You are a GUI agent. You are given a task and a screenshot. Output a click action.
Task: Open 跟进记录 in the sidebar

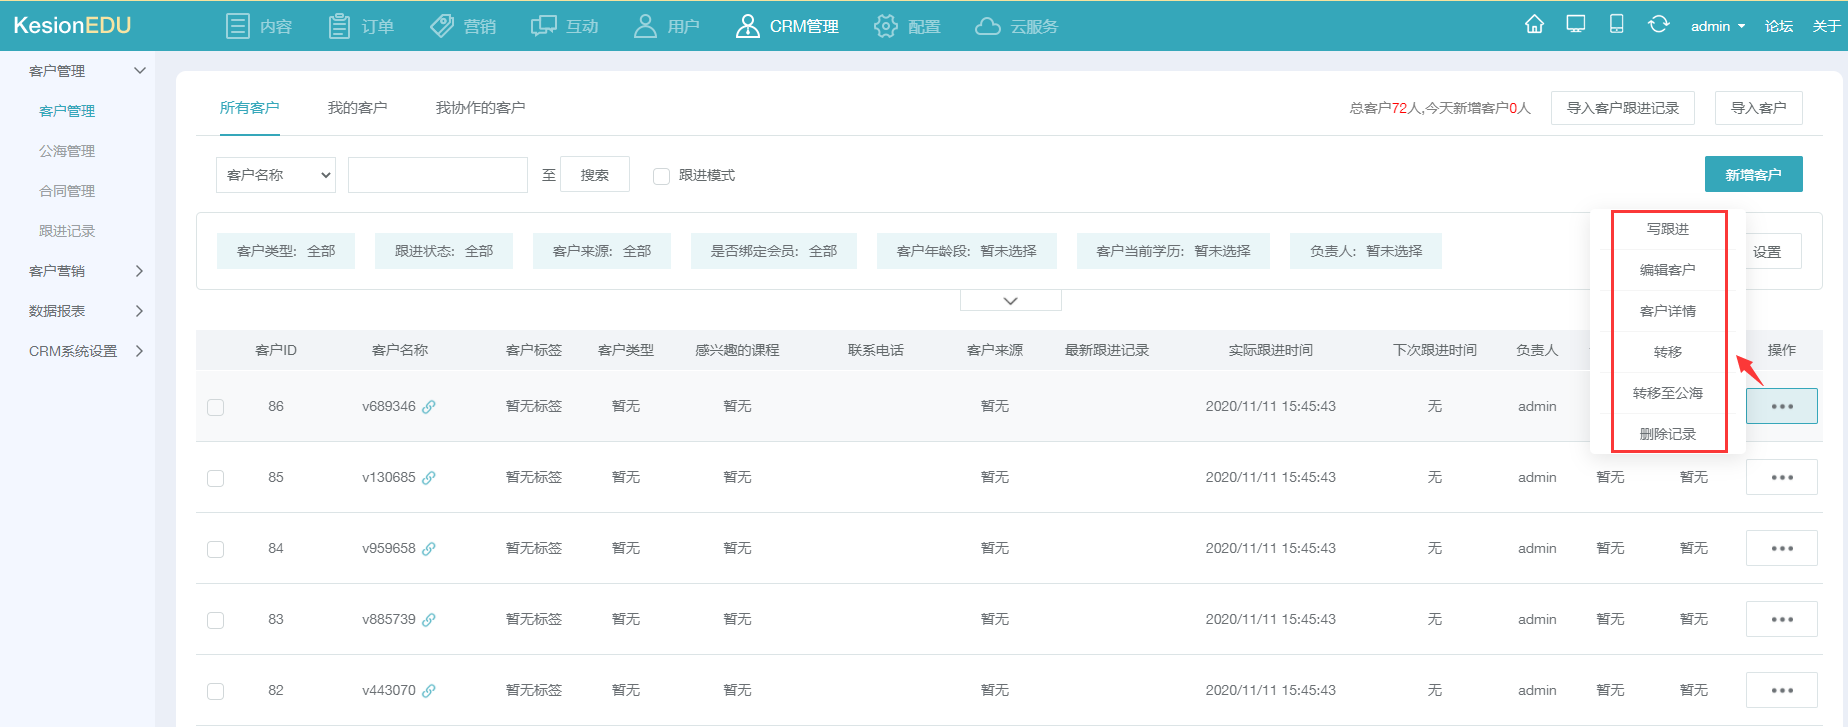click(67, 231)
